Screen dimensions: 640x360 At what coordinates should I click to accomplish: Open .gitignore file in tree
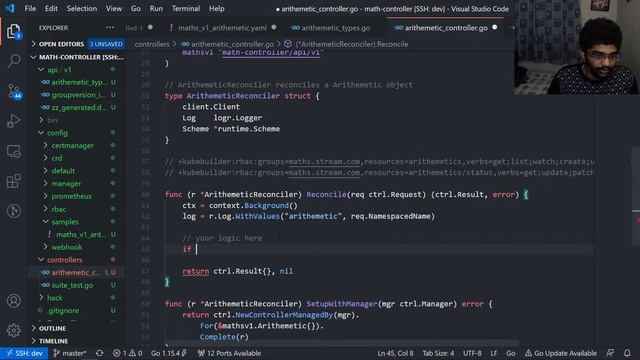63,310
